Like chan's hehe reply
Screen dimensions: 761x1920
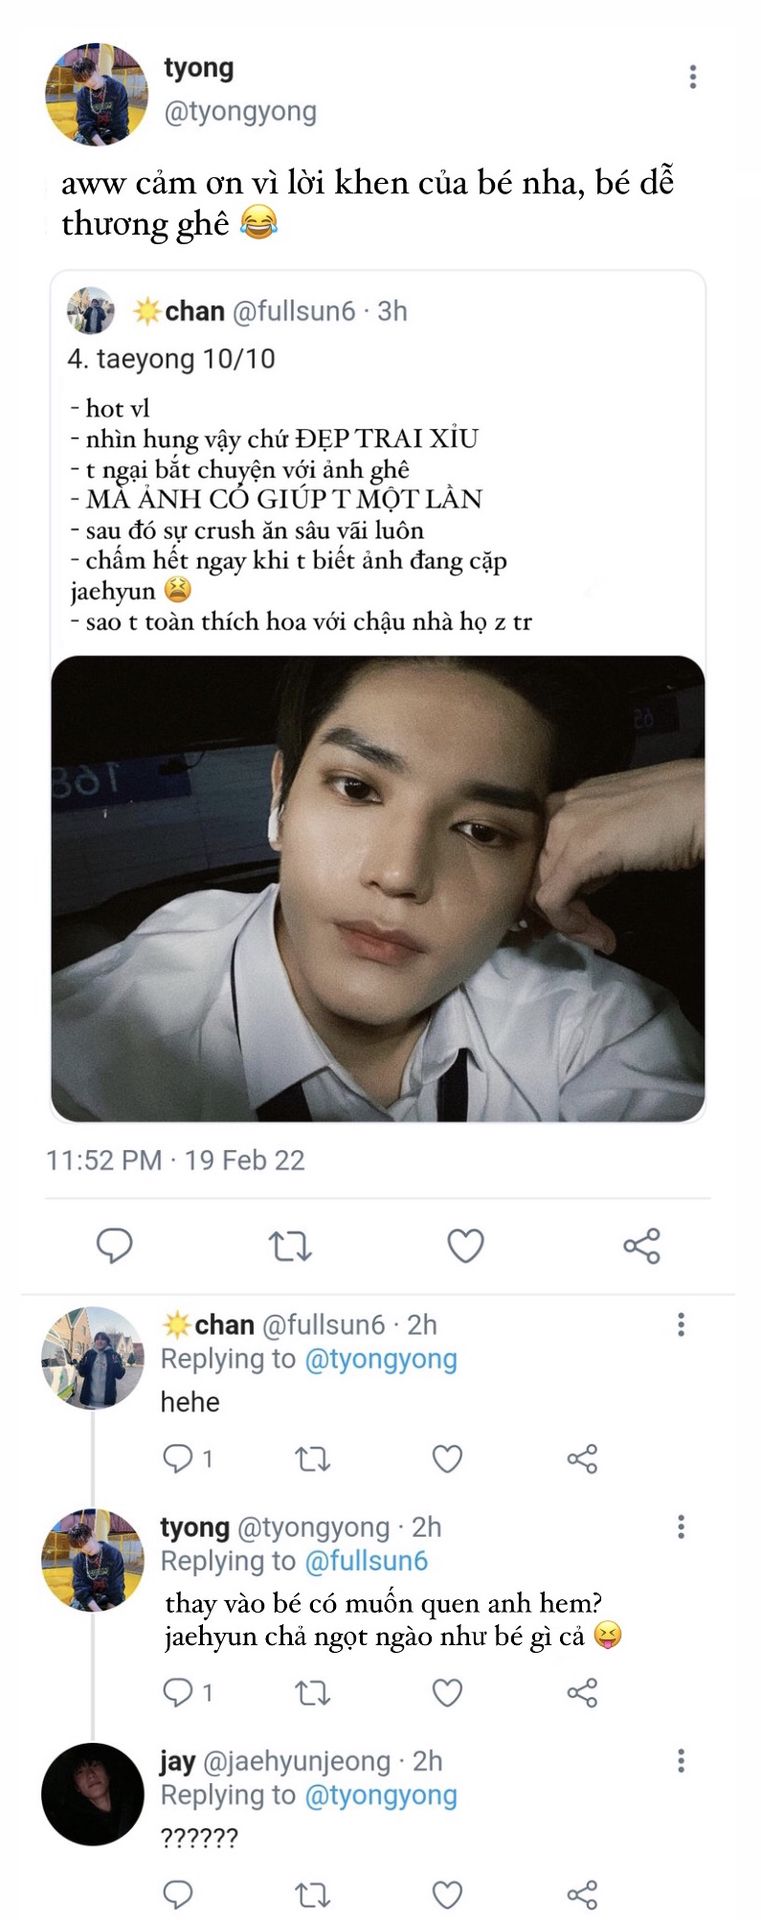point(447,1459)
